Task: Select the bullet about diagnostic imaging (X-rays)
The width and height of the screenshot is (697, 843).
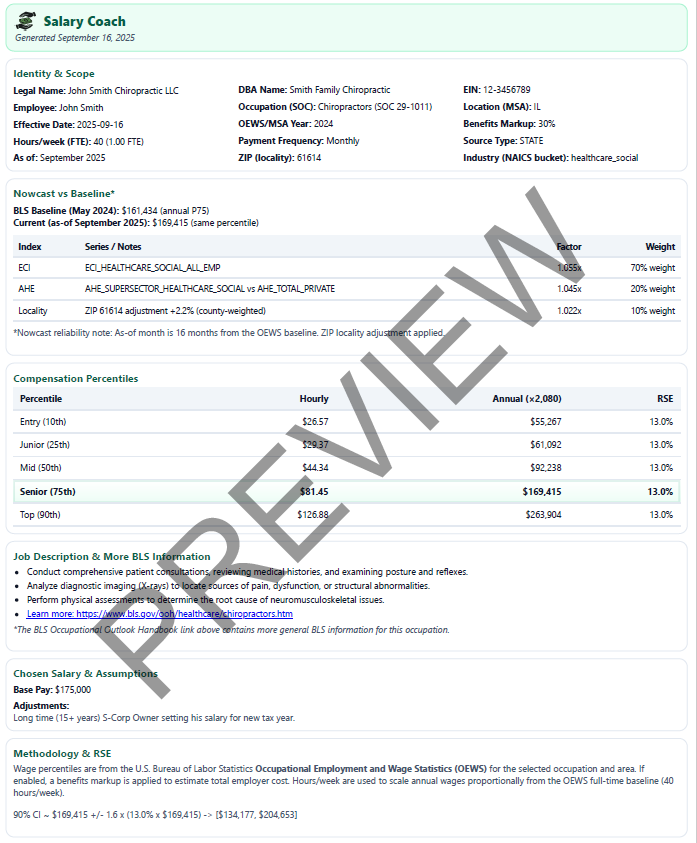Action: pyautogui.click(x=229, y=586)
